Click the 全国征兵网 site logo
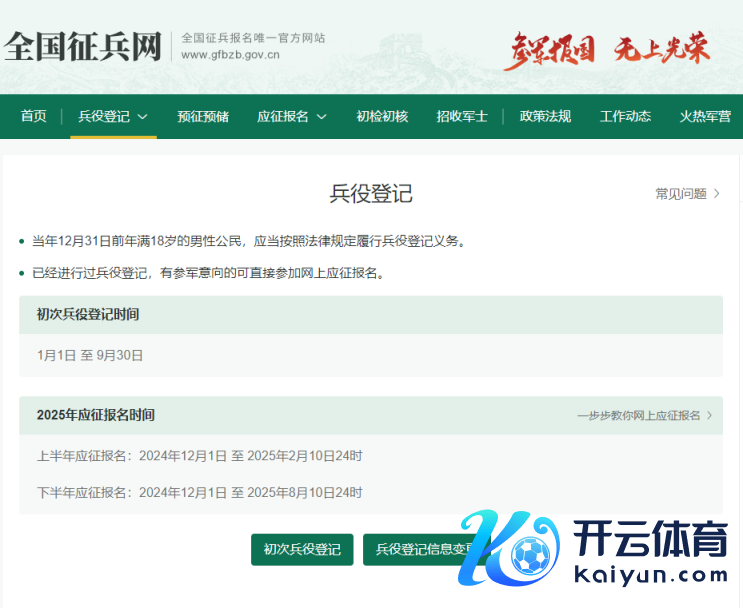This screenshot has height=608, width=743. click(82, 46)
